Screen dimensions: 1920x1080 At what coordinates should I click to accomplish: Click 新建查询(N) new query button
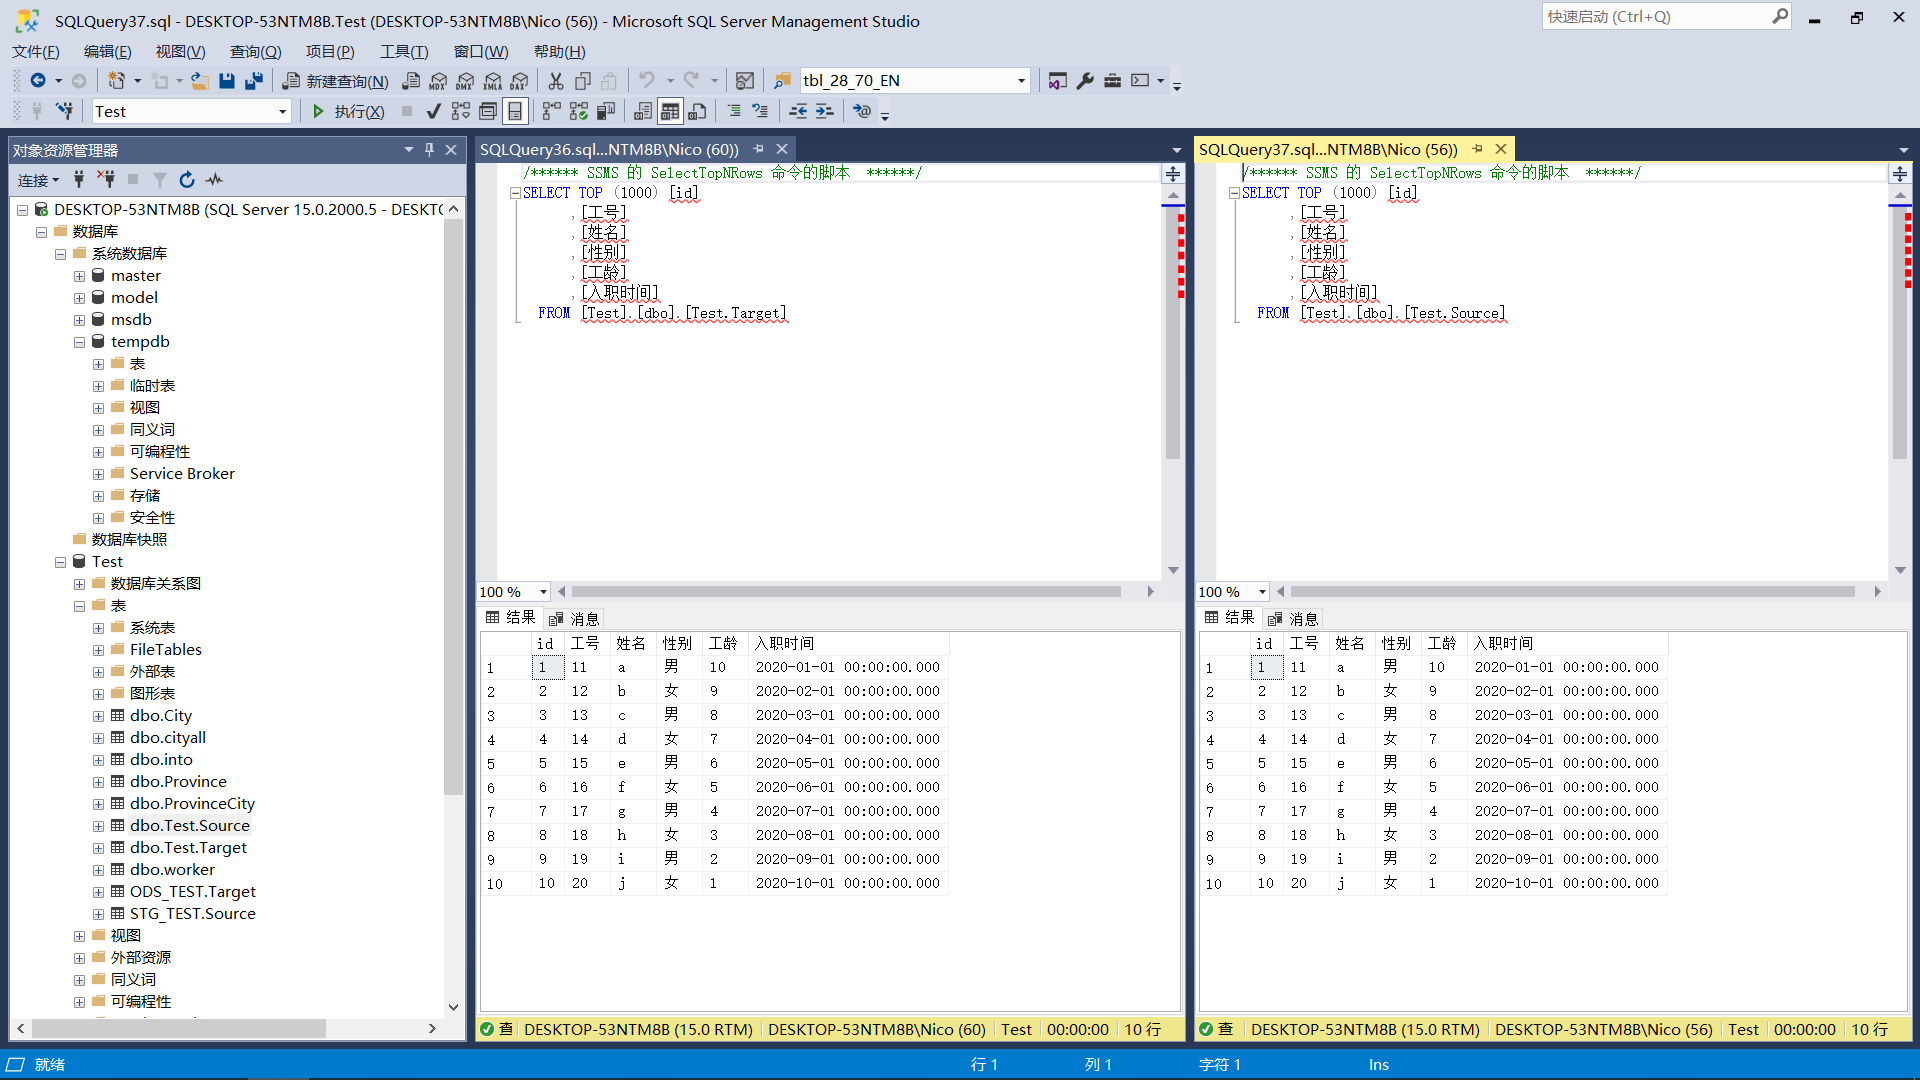click(x=336, y=81)
